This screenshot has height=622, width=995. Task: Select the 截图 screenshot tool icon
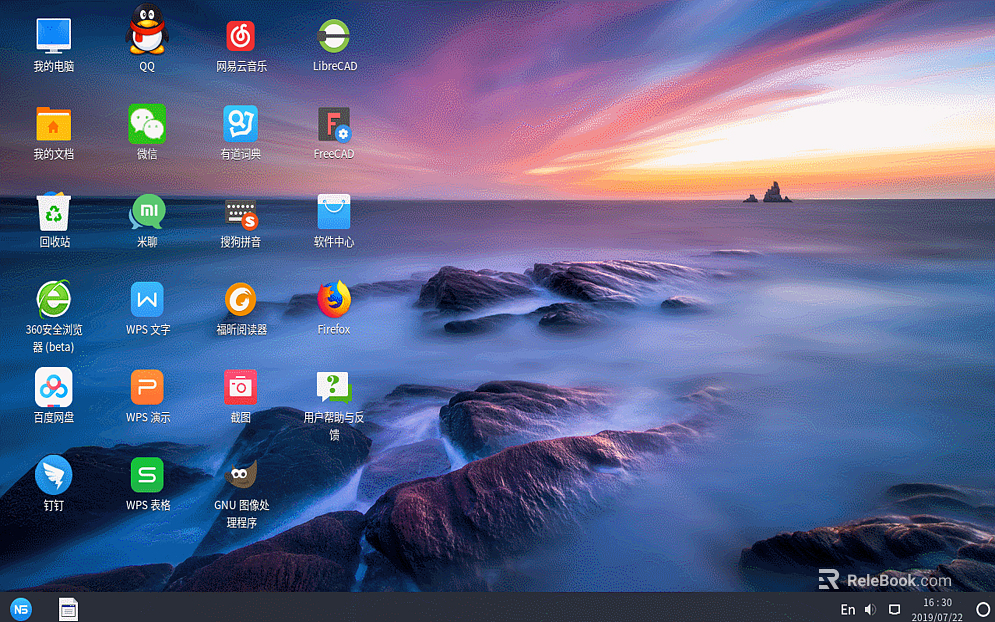coord(241,387)
